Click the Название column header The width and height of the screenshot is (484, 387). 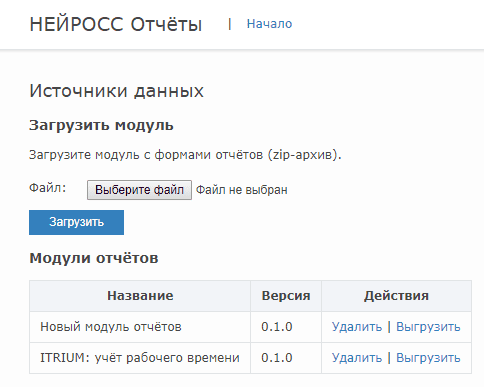tap(140, 296)
